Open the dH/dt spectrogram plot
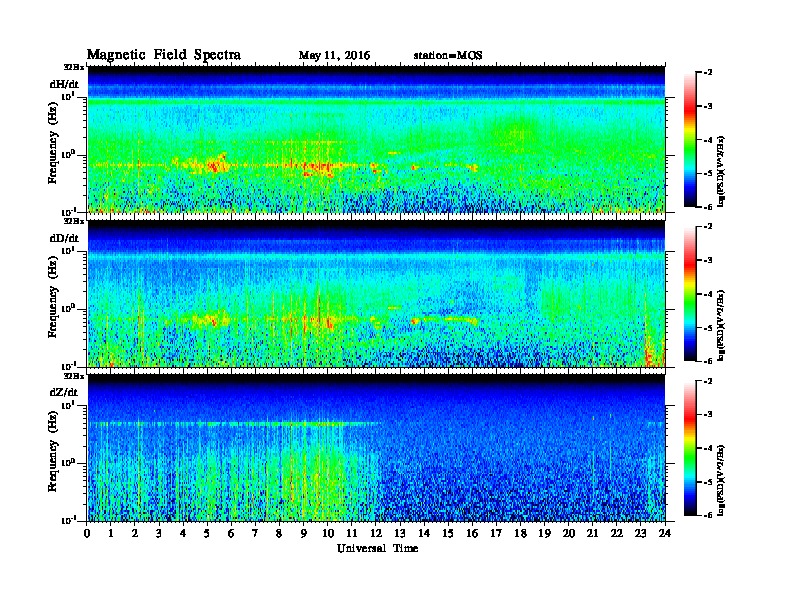 coord(376,139)
